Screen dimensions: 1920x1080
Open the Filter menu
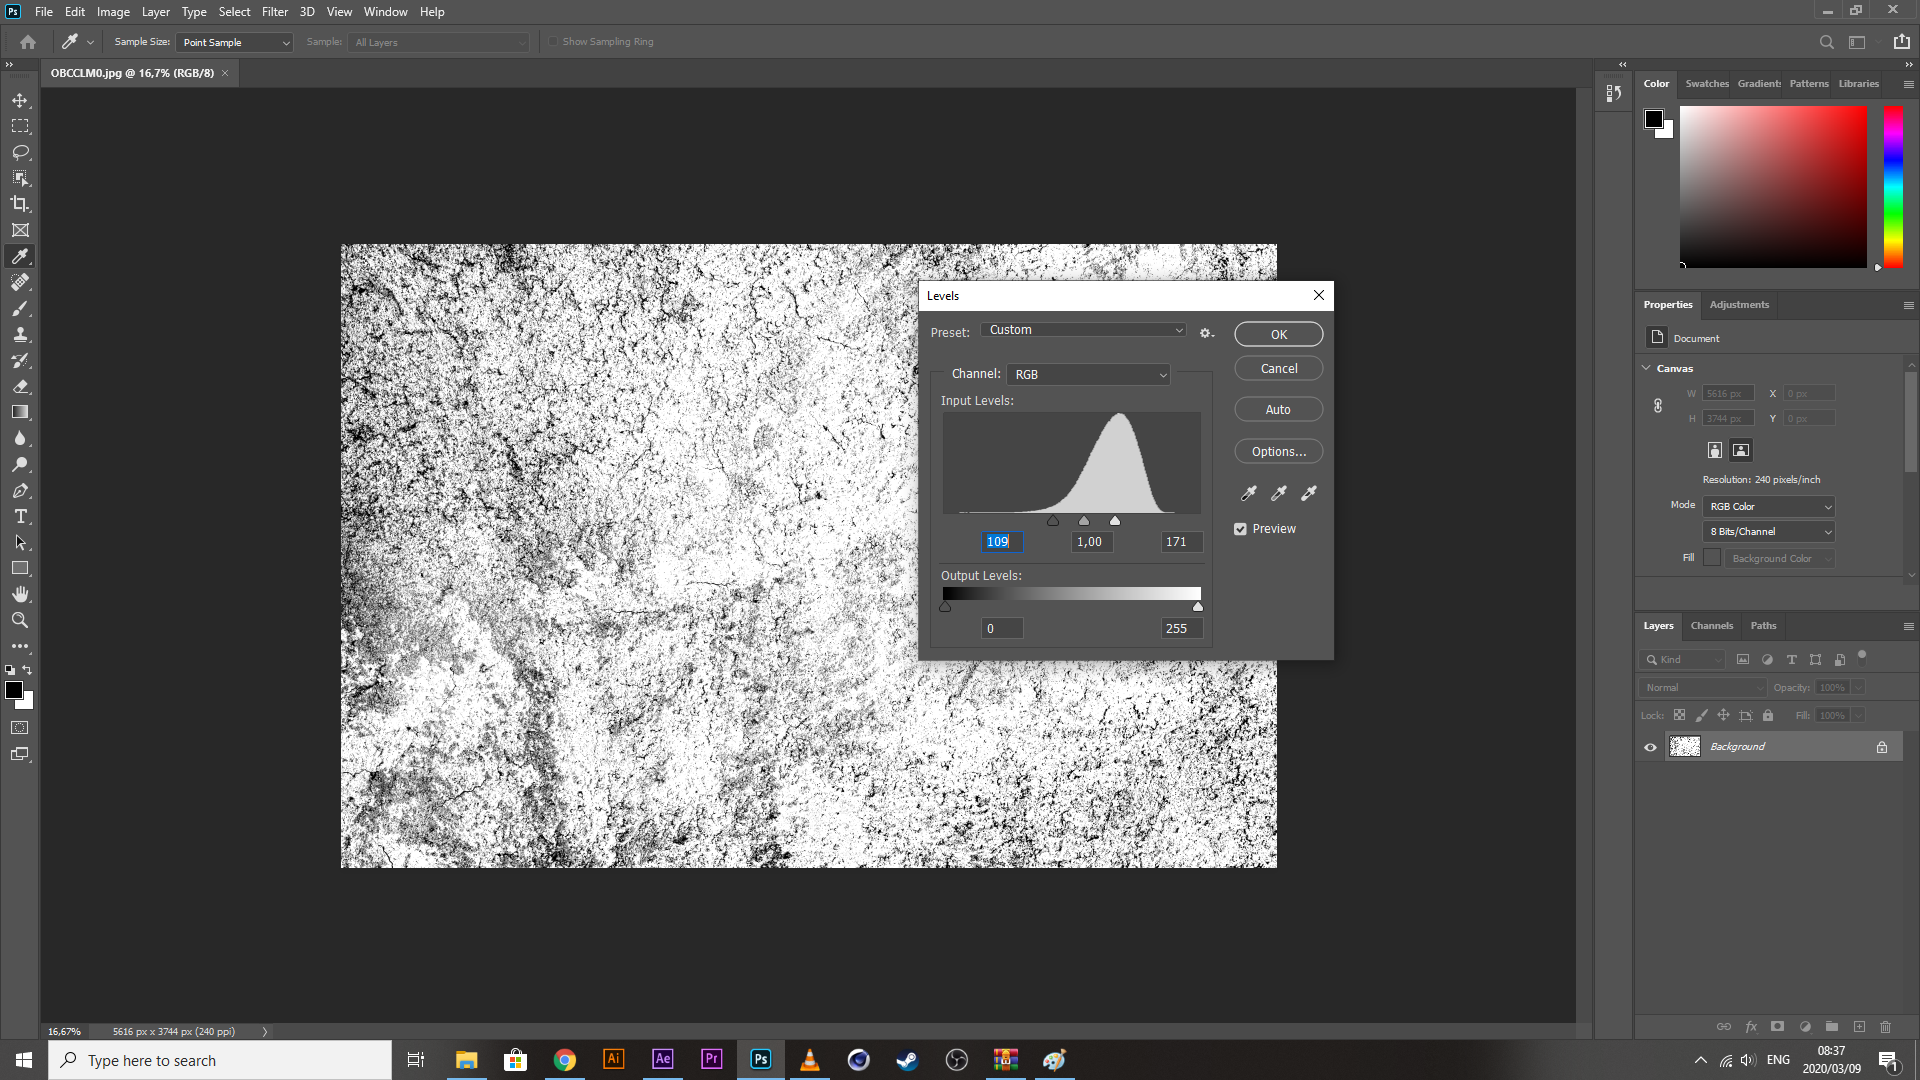coord(274,12)
